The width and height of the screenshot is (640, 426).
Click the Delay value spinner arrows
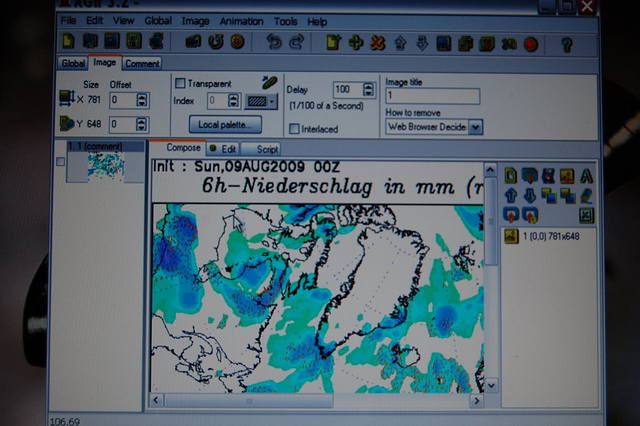pyautogui.click(x=371, y=90)
